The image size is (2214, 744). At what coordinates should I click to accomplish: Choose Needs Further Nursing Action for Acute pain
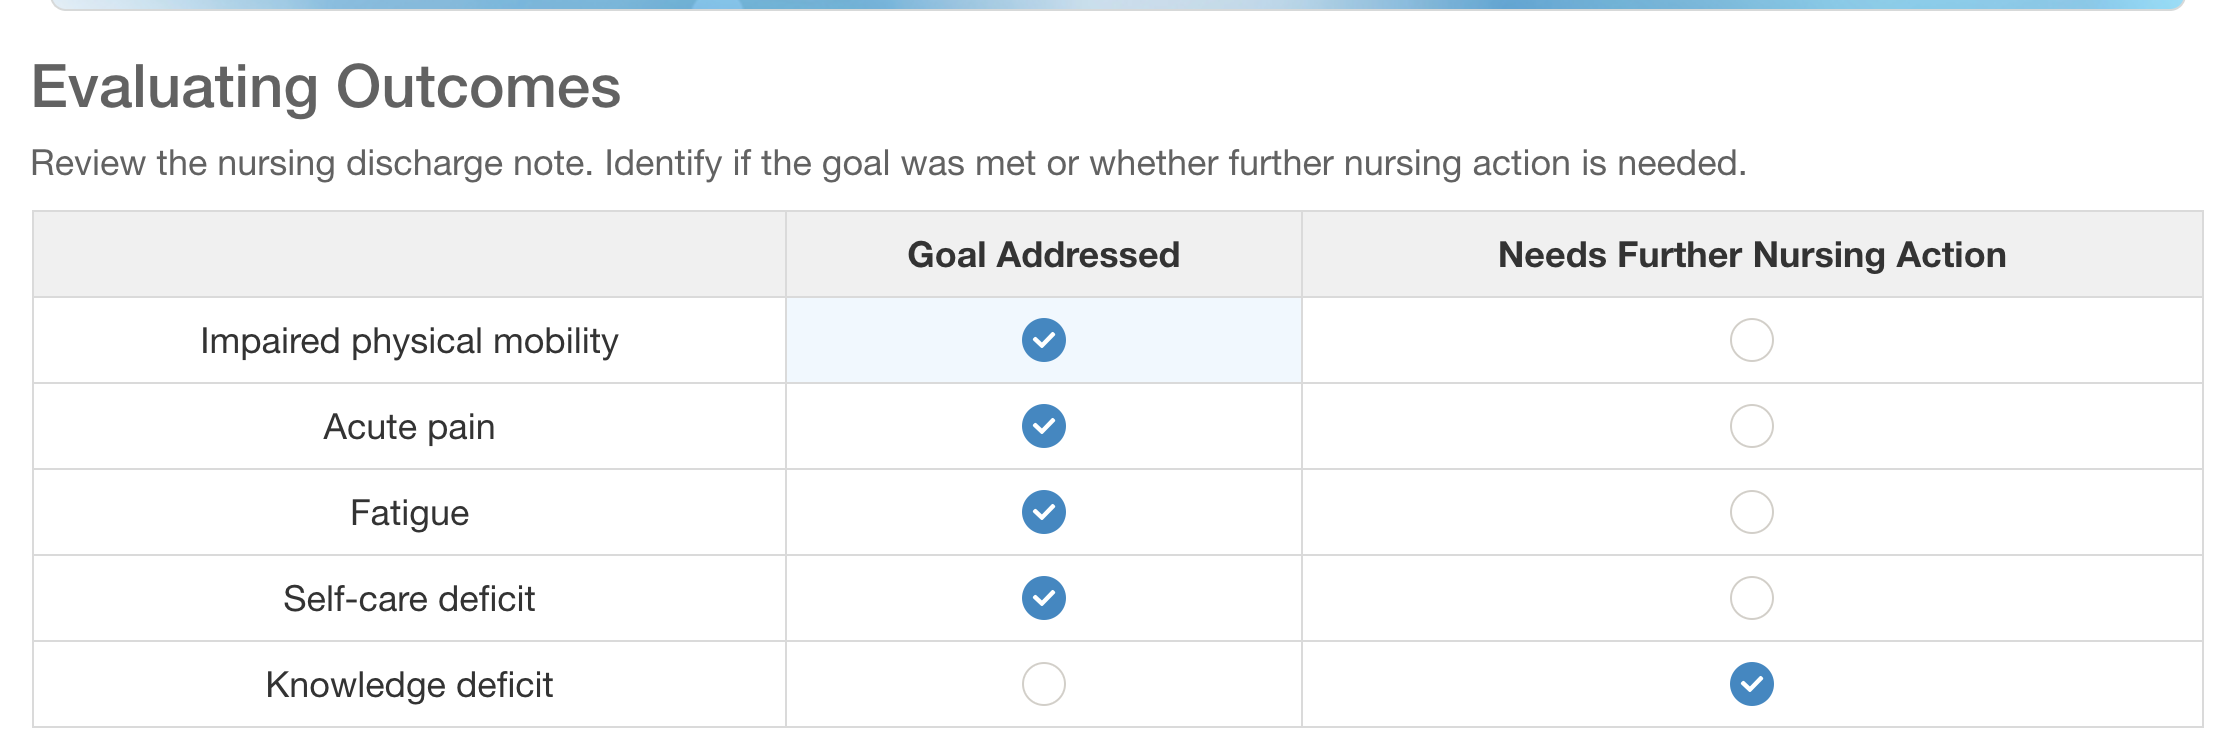1751,426
